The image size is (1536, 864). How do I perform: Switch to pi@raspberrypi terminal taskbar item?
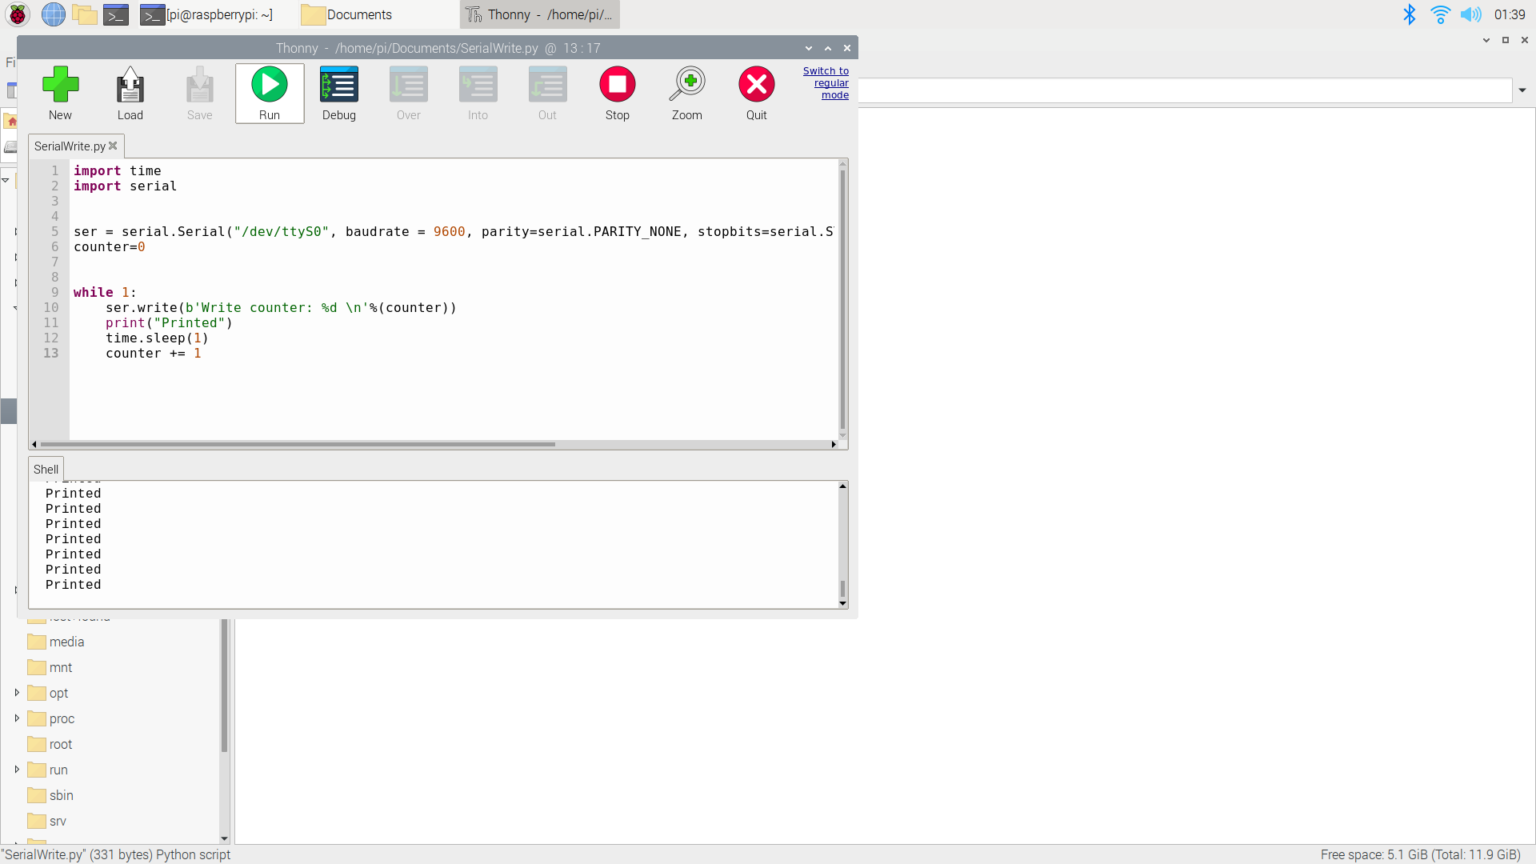(x=206, y=15)
